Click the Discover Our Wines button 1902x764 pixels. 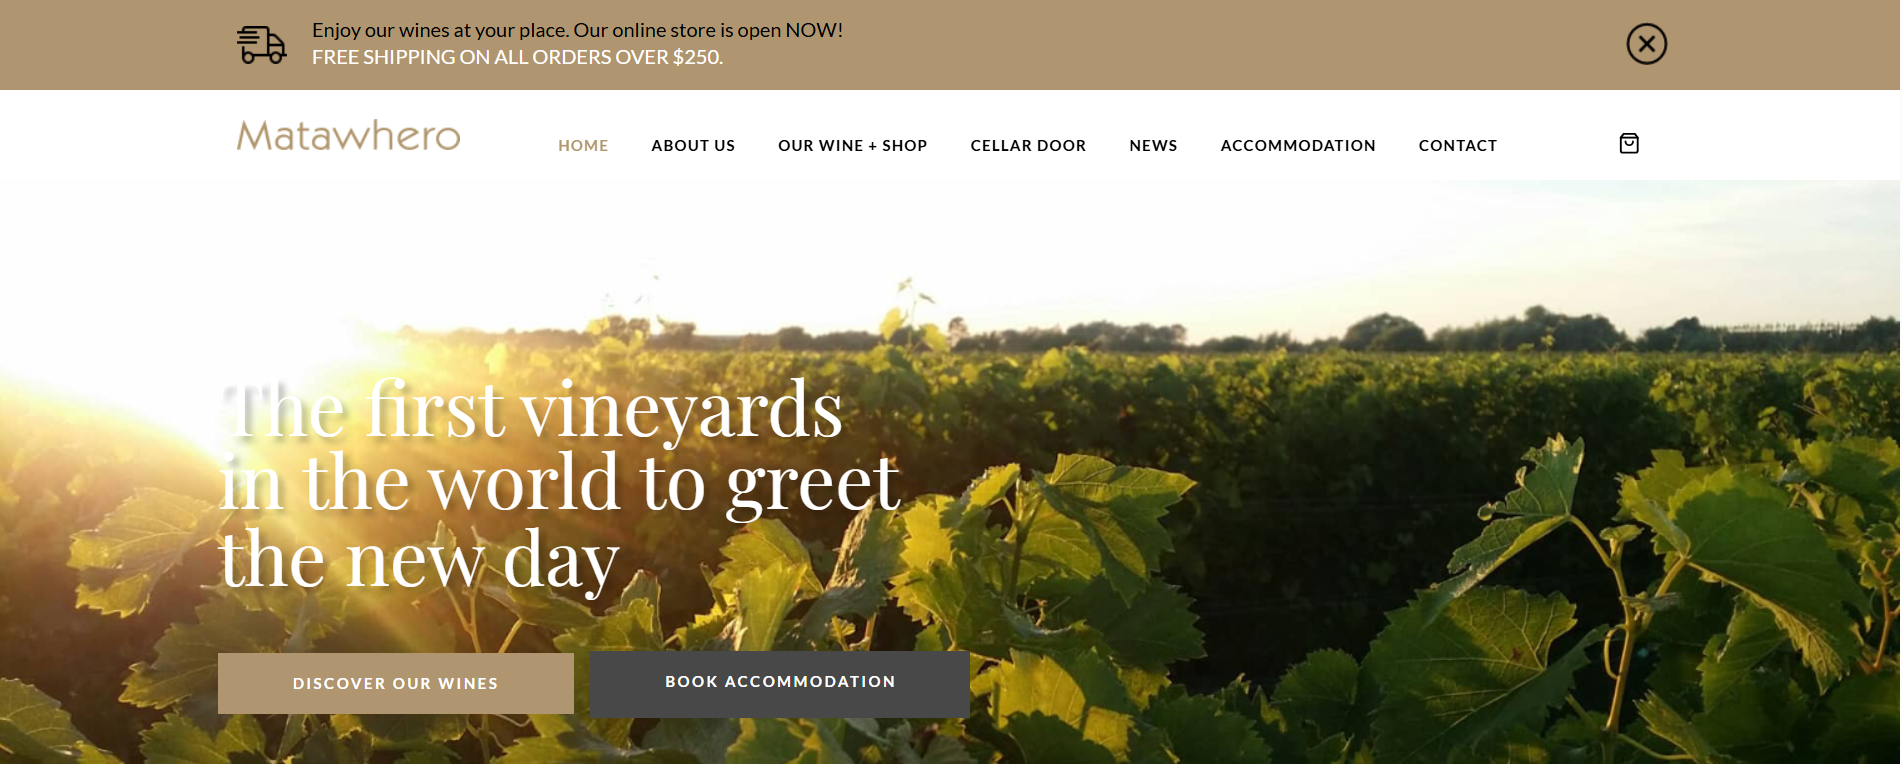[396, 684]
